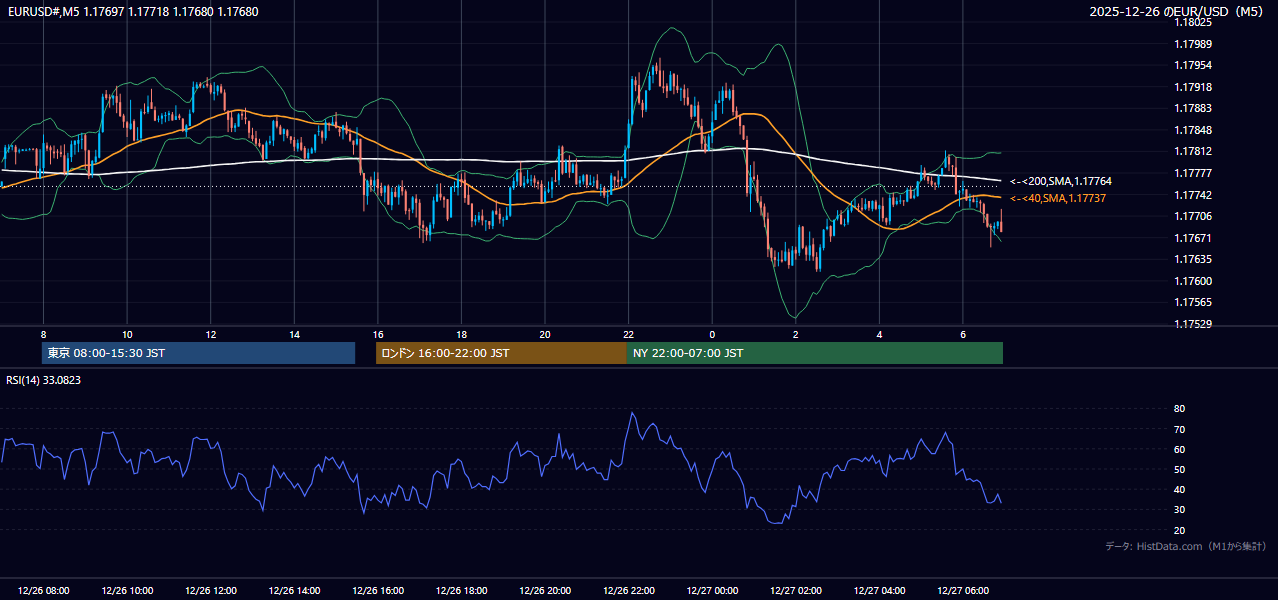Click price axis label 1.17883
Viewport: 1278px width, 600px height.
tap(1192, 108)
